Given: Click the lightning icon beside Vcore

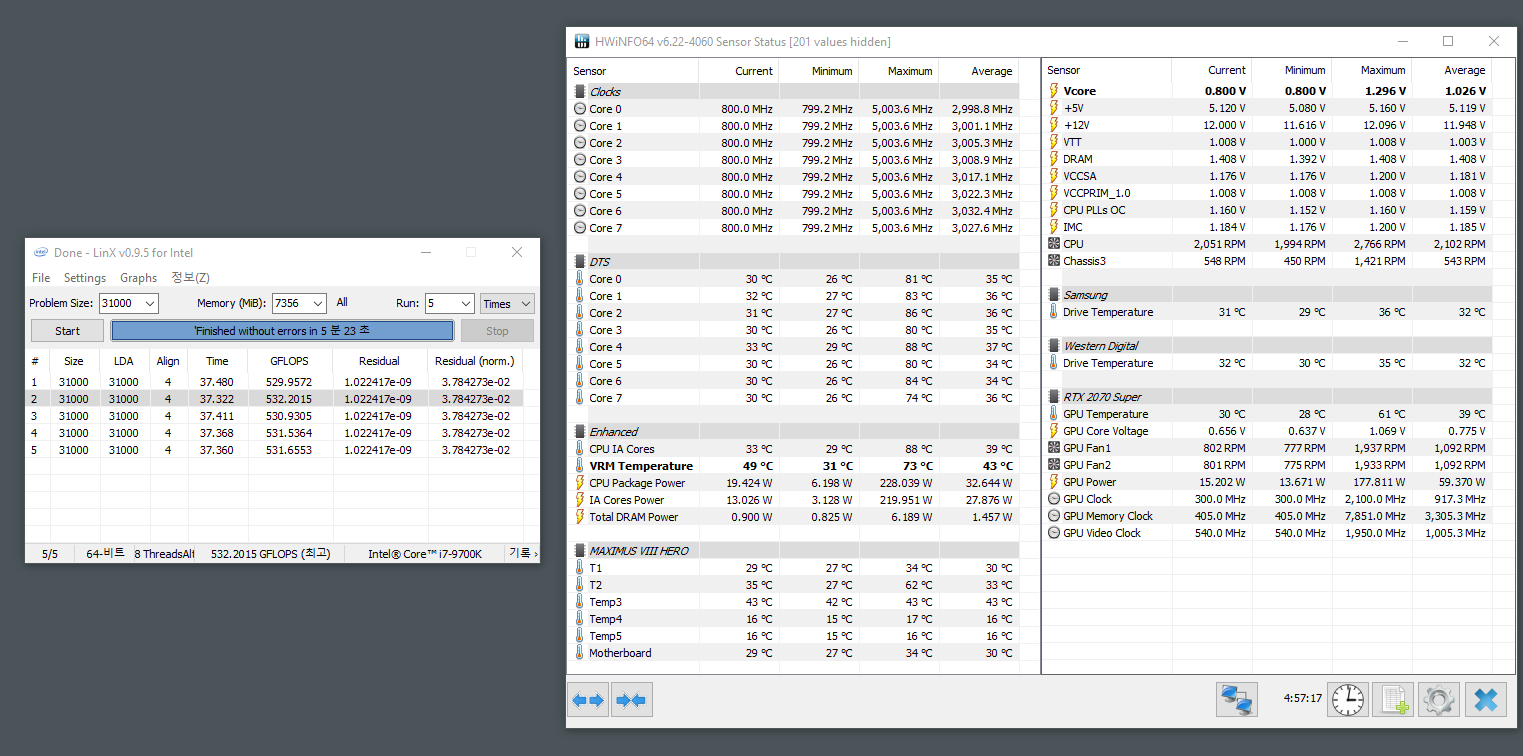Looking at the screenshot, I should [1054, 91].
